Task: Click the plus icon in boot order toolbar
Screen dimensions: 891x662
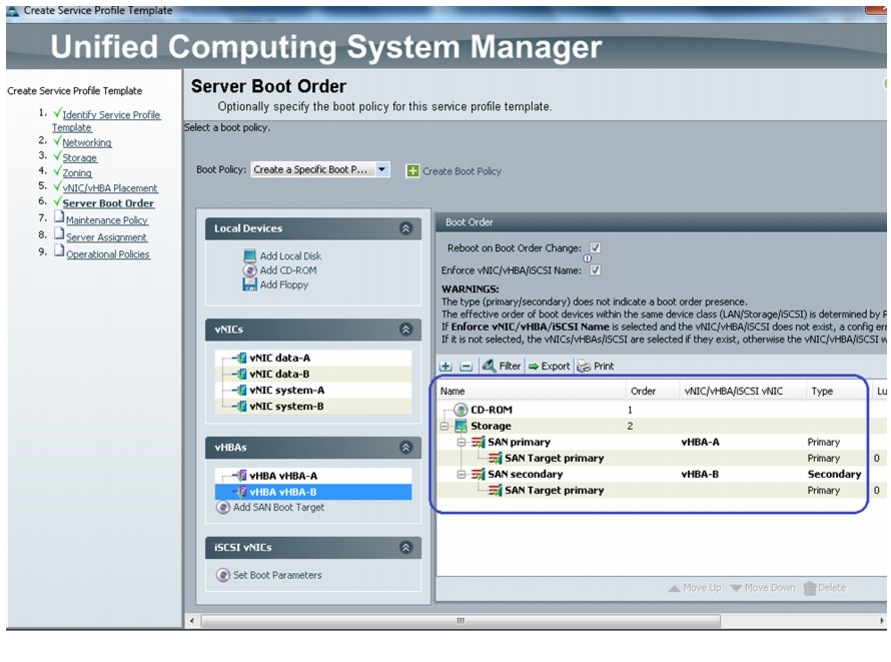Action: click(x=446, y=367)
